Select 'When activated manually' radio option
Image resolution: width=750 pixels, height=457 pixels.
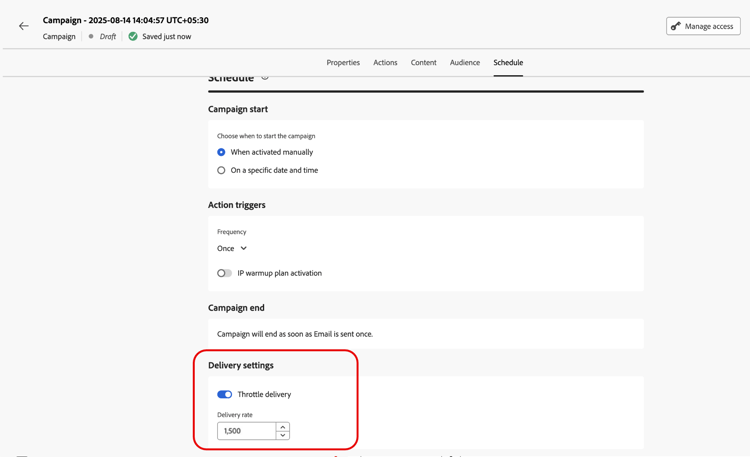222,152
